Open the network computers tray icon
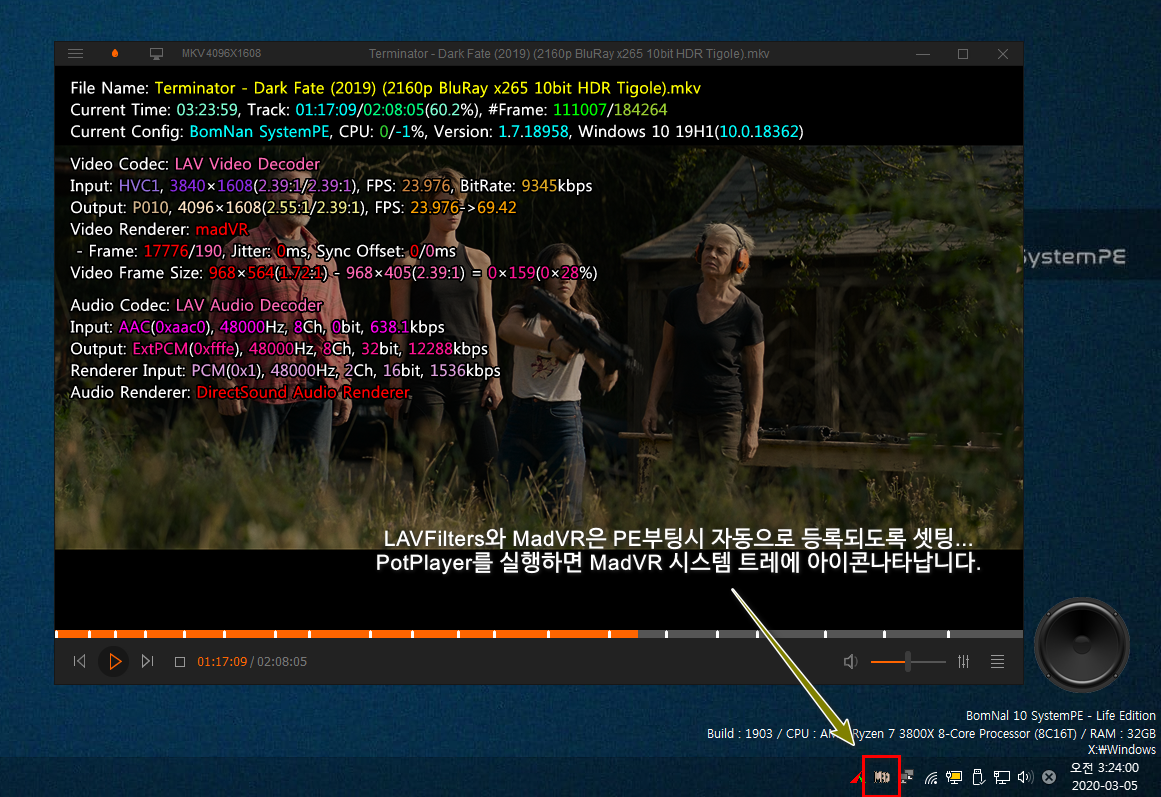 [907, 777]
